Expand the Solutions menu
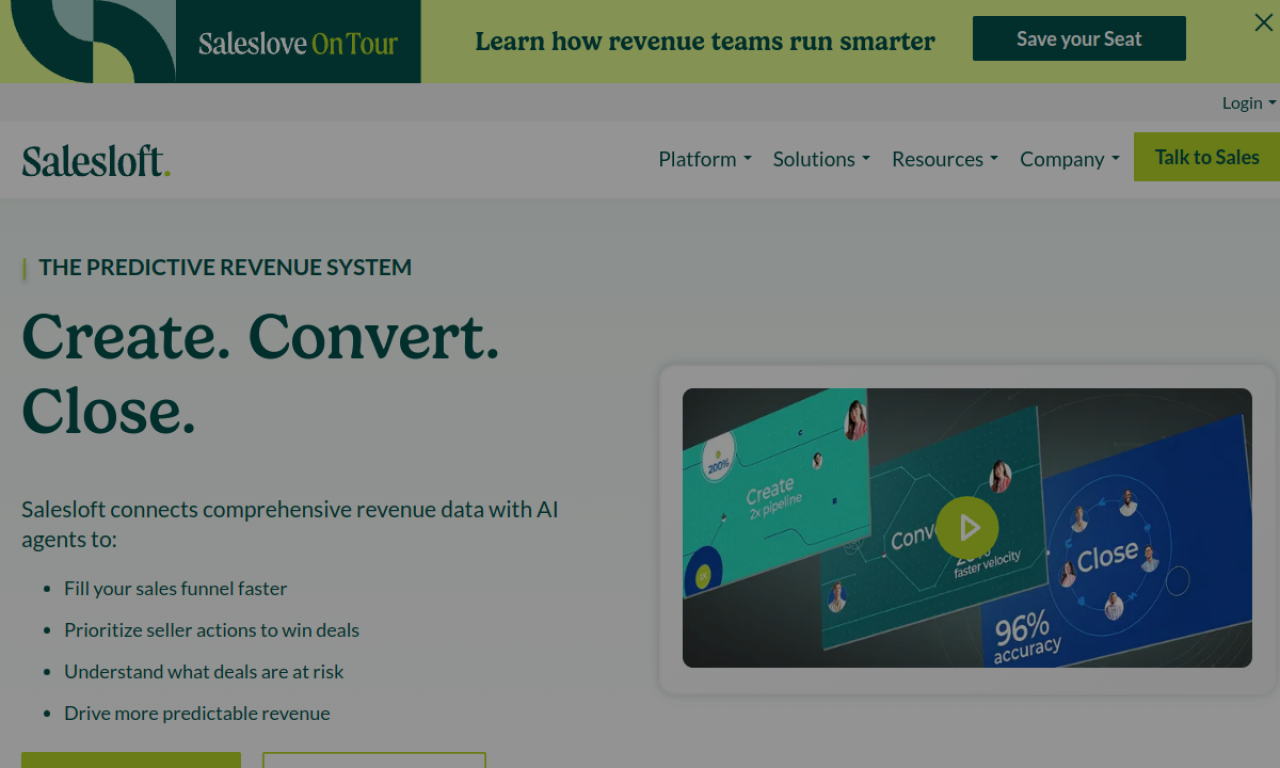This screenshot has height=768, width=1280. 820,159
